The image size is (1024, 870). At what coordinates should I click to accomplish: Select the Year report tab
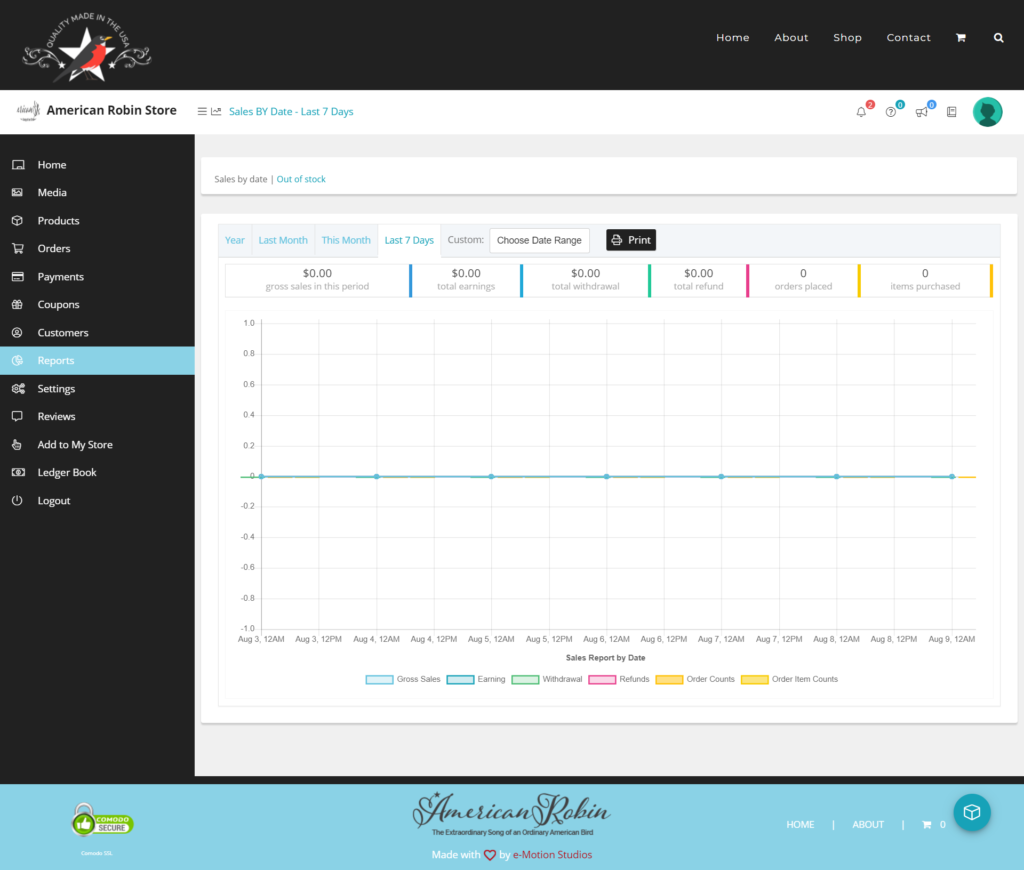click(235, 240)
